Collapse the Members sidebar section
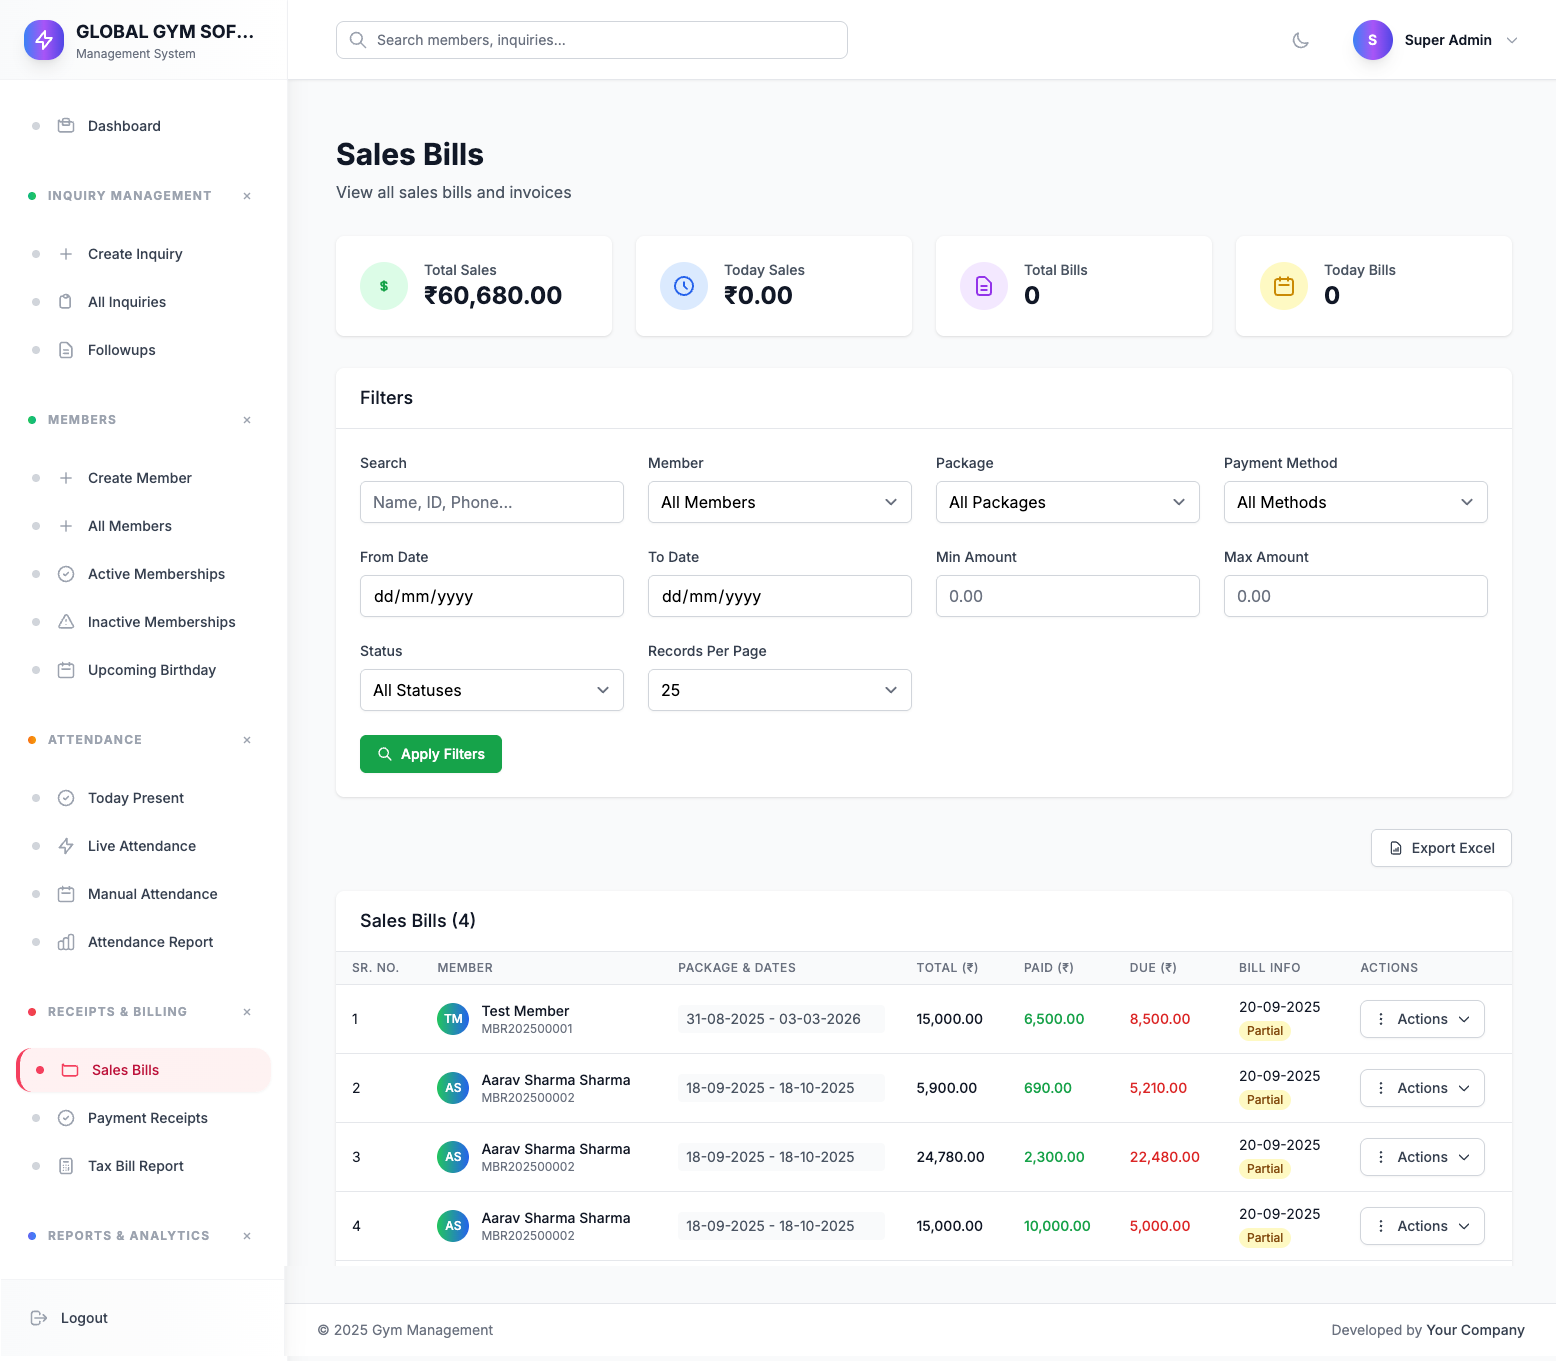The height and width of the screenshot is (1361, 1556). click(x=246, y=420)
